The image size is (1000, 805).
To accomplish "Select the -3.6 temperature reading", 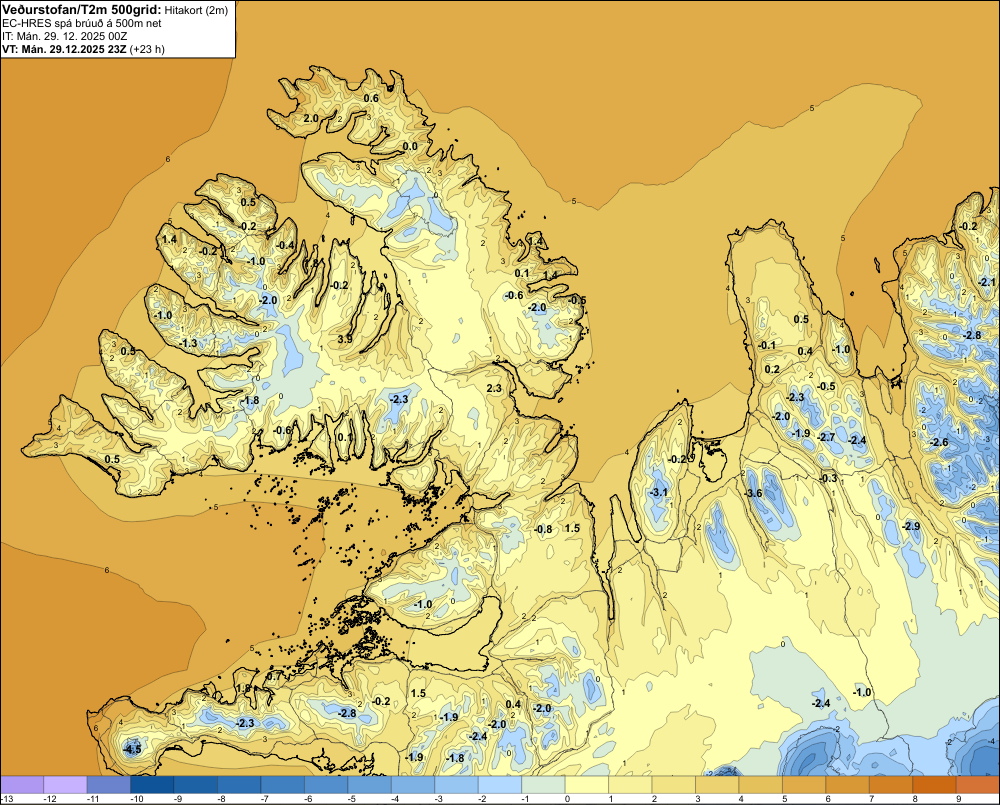I will click(754, 493).
